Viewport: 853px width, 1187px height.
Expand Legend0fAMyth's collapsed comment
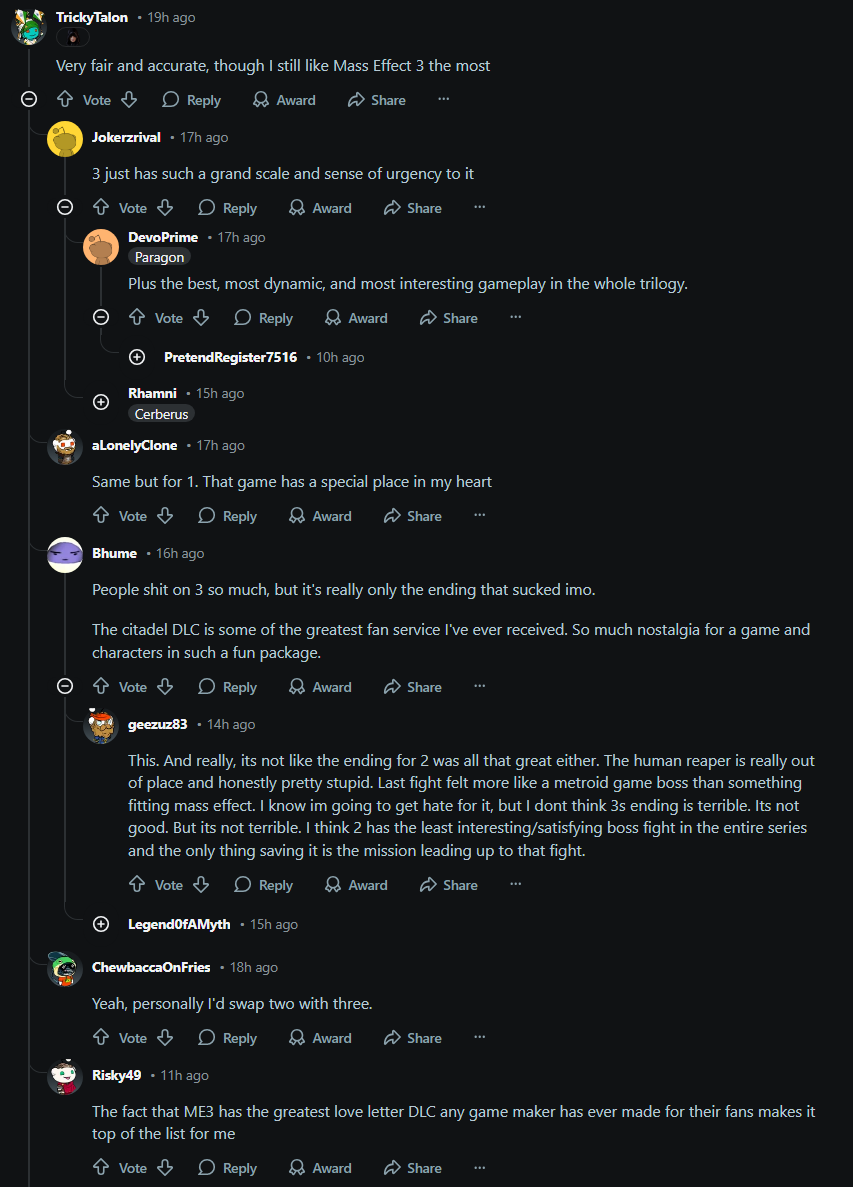(101, 924)
